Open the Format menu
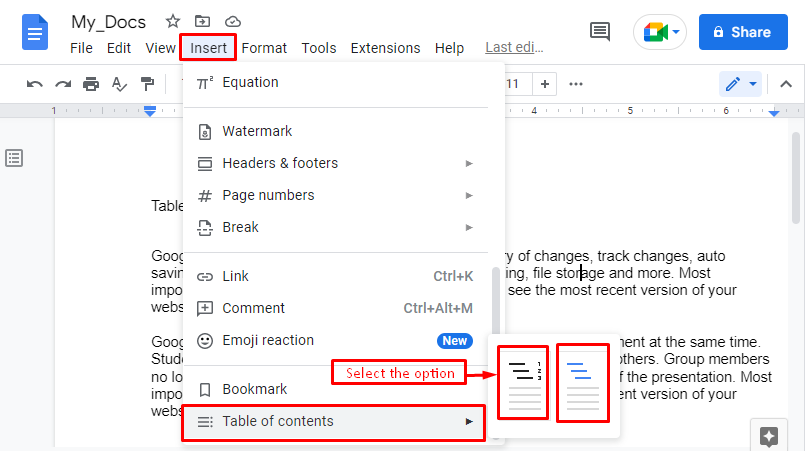The image size is (805, 451). coord(264,48)
